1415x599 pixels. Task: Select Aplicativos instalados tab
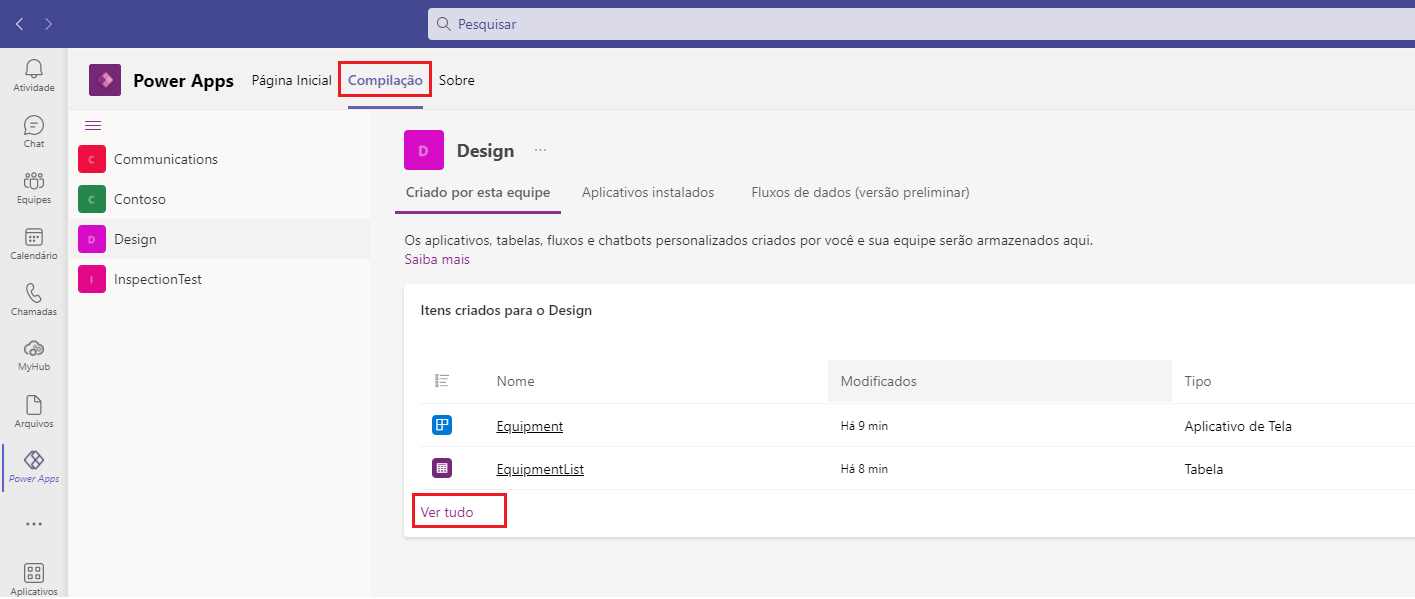coord(648,192)
